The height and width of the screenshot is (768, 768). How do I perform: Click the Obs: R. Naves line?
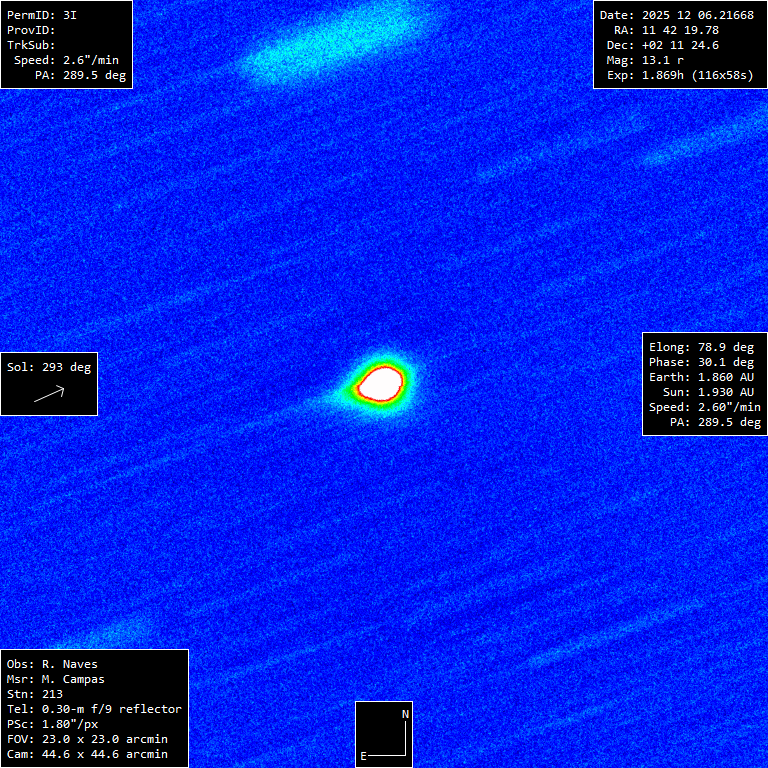52,664
